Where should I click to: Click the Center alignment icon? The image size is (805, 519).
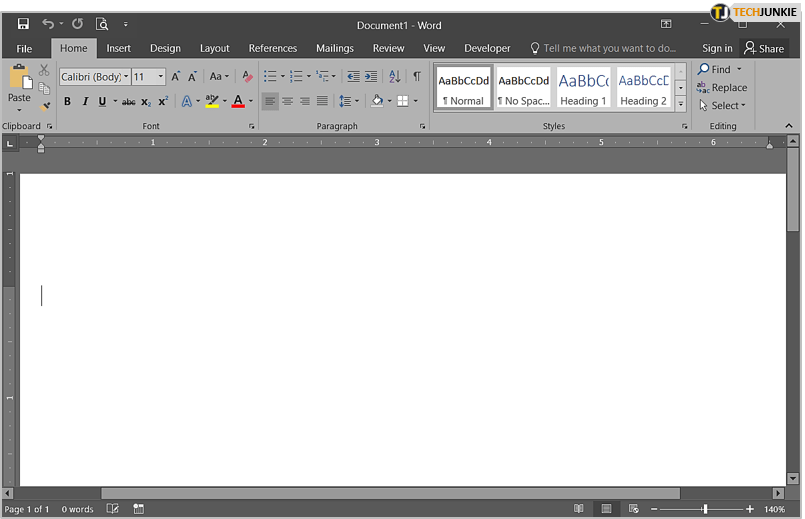click(287, 101)
